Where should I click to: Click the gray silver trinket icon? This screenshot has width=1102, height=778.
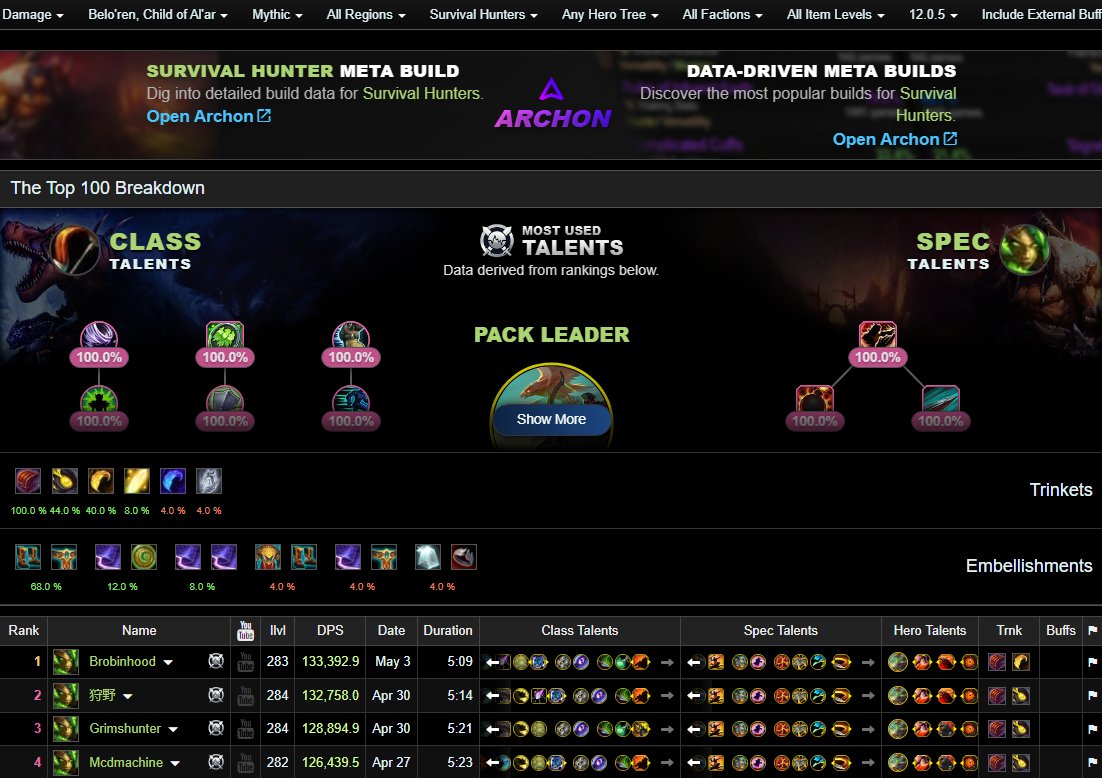point(209,481)
